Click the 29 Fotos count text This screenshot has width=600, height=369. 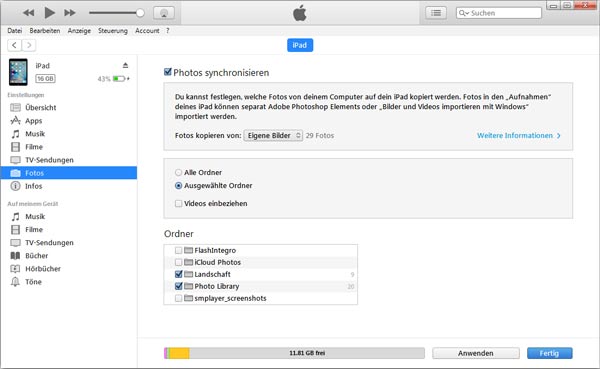[x=320, y=136]
